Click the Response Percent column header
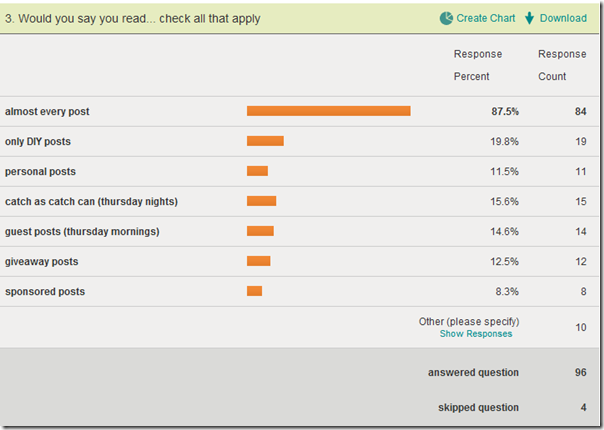 478,65
